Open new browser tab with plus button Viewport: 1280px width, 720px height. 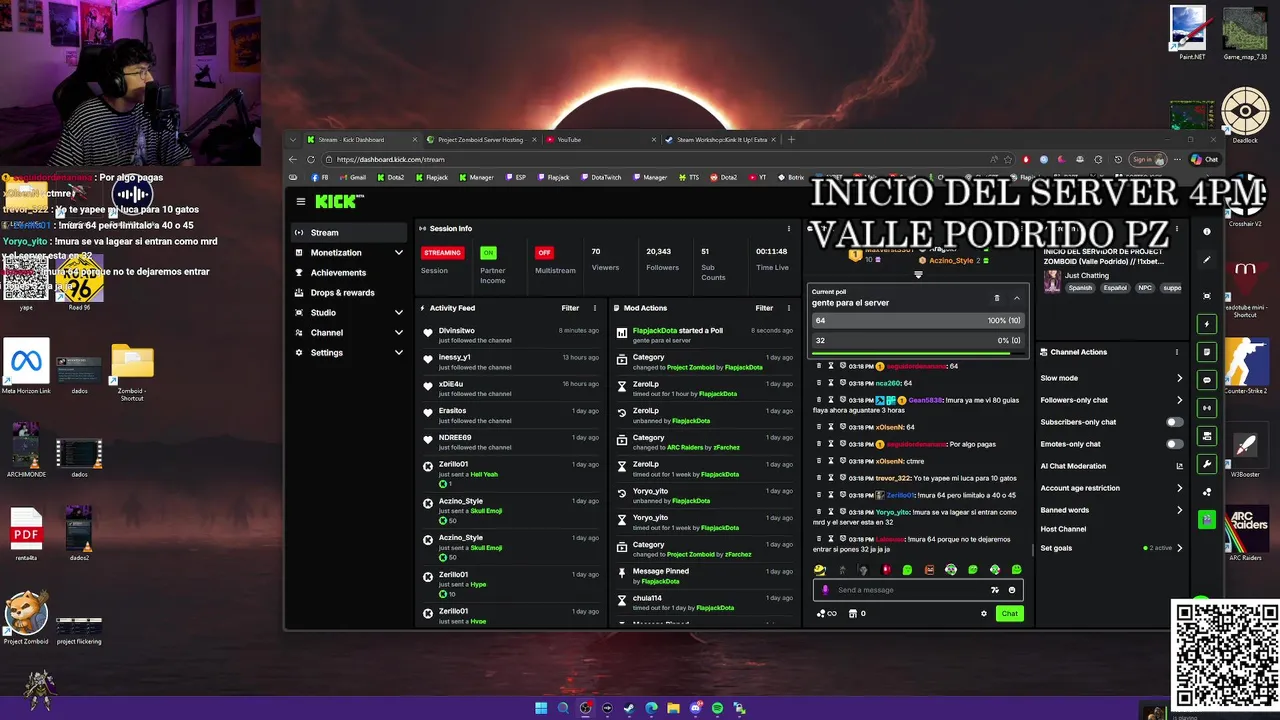[791, 140]
